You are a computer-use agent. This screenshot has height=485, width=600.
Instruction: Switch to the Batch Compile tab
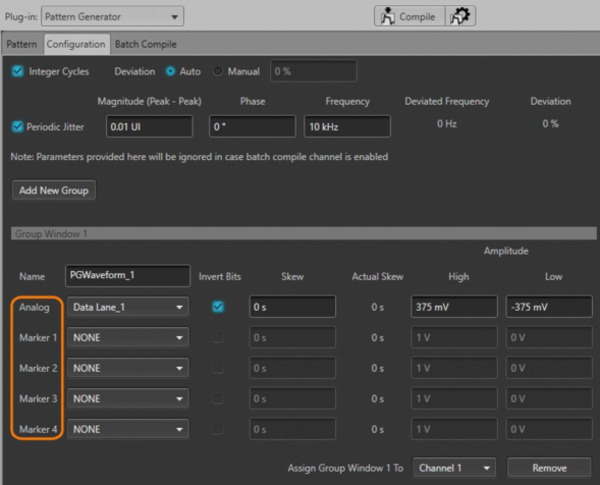point(147,45)
